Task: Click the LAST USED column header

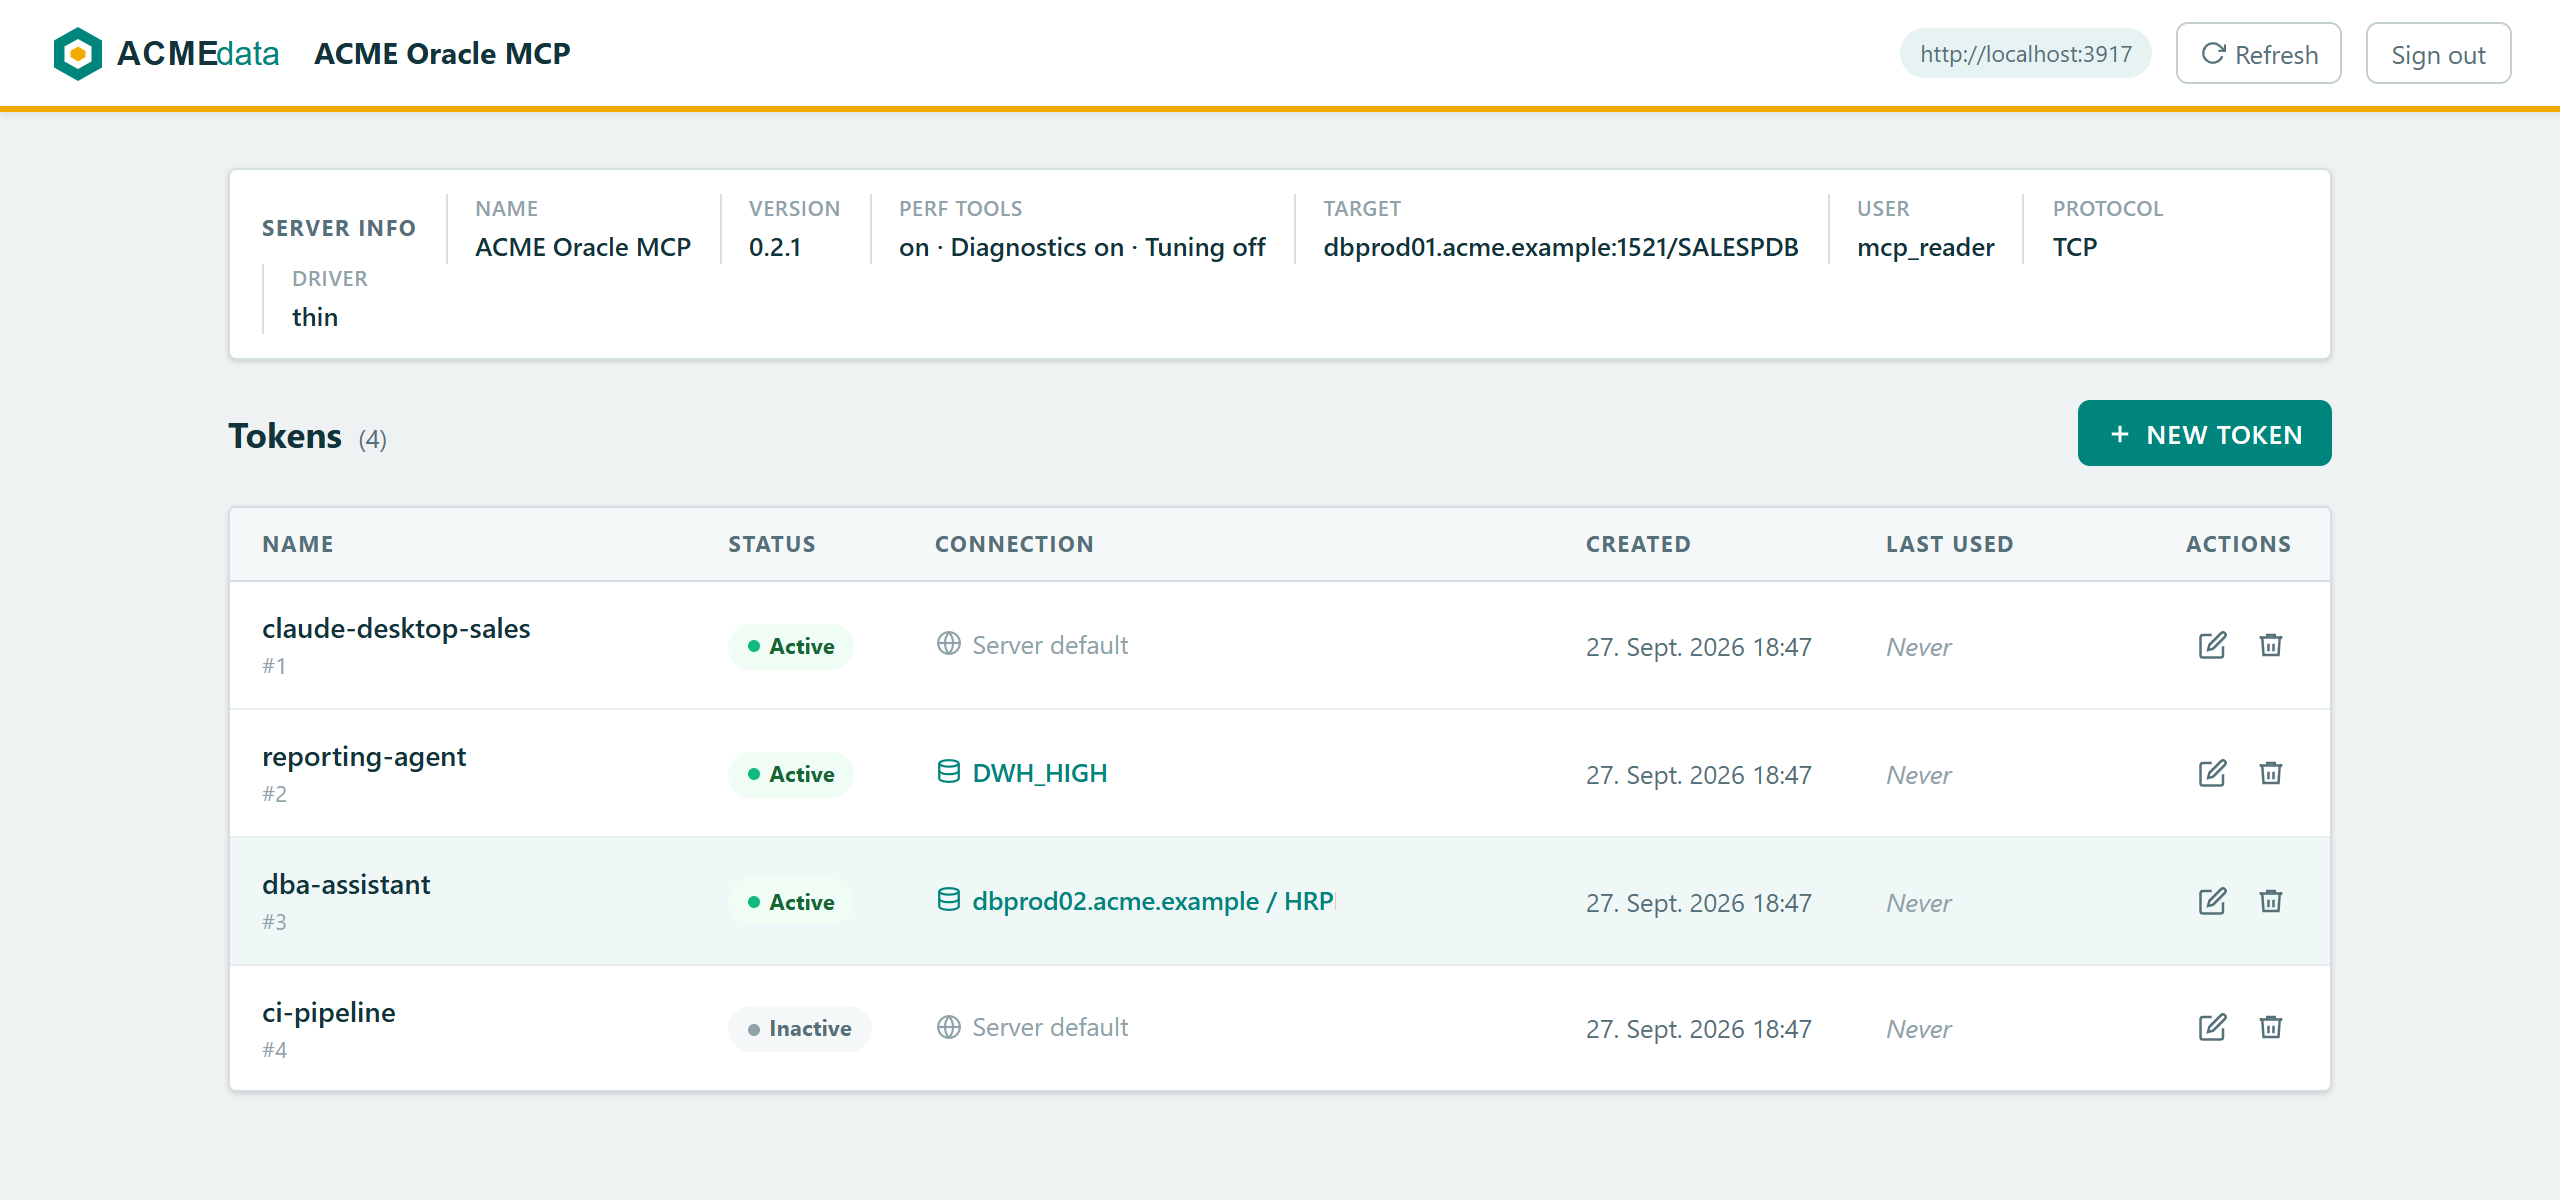Action: [1950, 544]
